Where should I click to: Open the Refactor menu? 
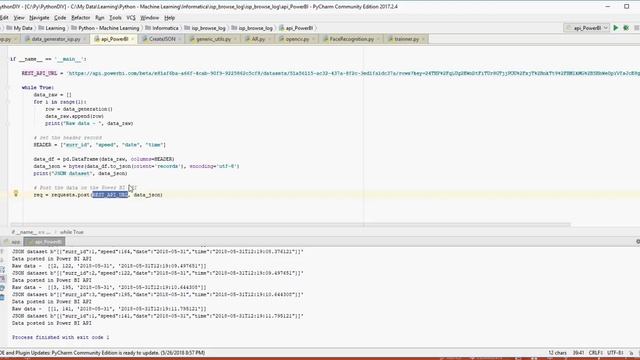[x=80, y=18]
